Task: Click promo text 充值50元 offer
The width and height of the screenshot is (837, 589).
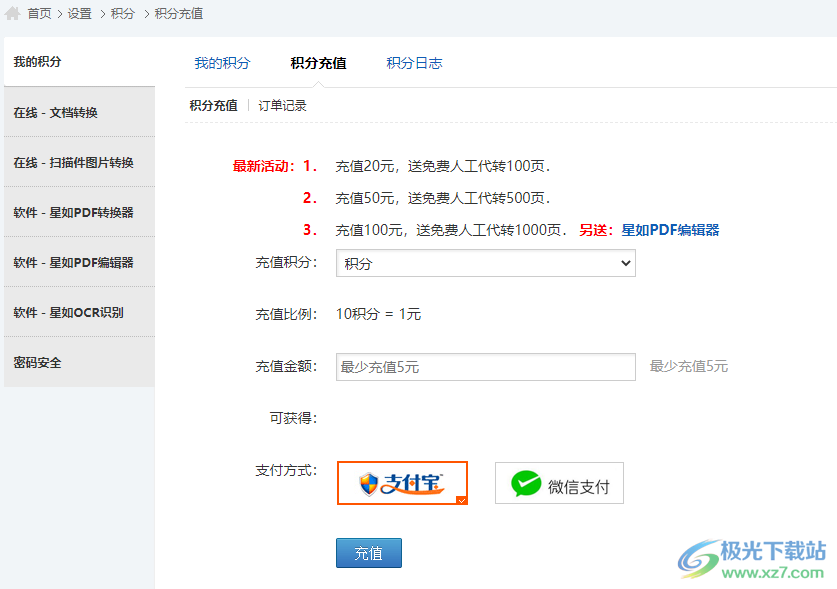Action: [x=443, y=198]
